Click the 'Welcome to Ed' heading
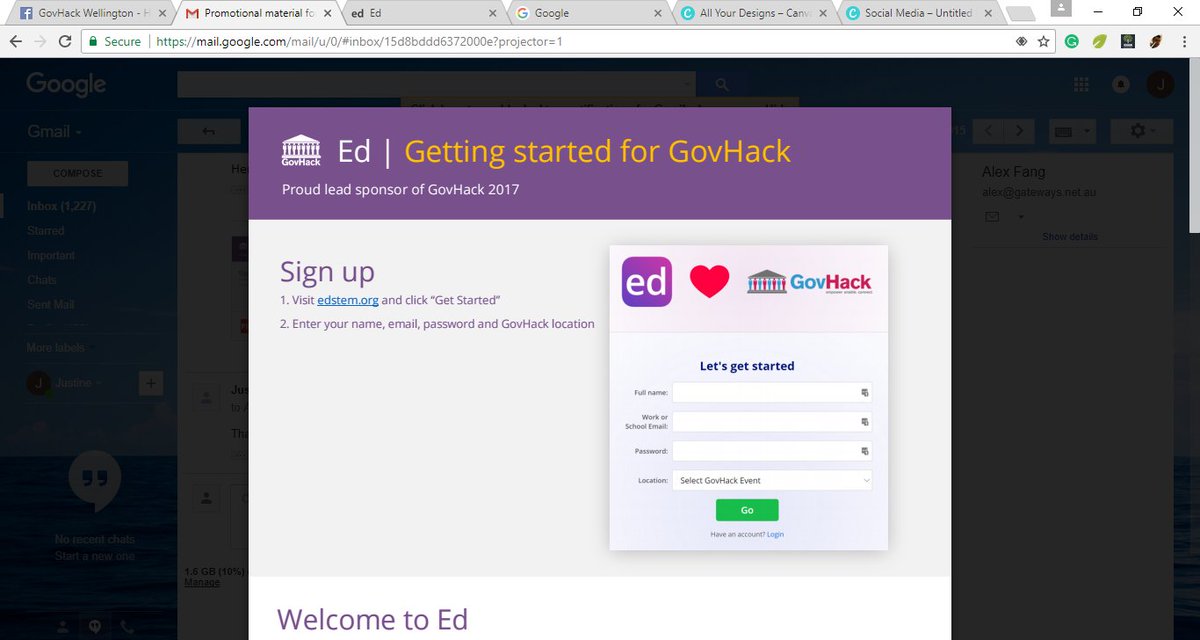 click(x=372, y=620)
